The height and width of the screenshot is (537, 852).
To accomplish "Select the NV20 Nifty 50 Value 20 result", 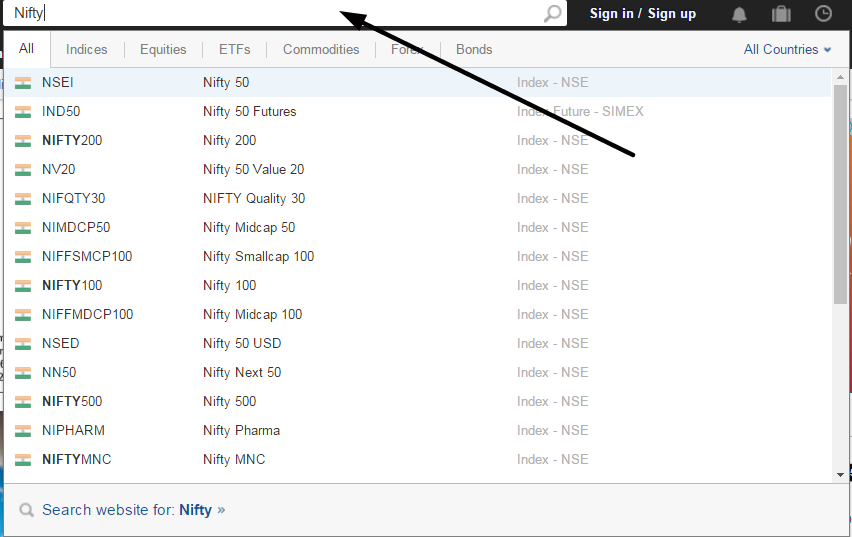I will click(418, 170).
